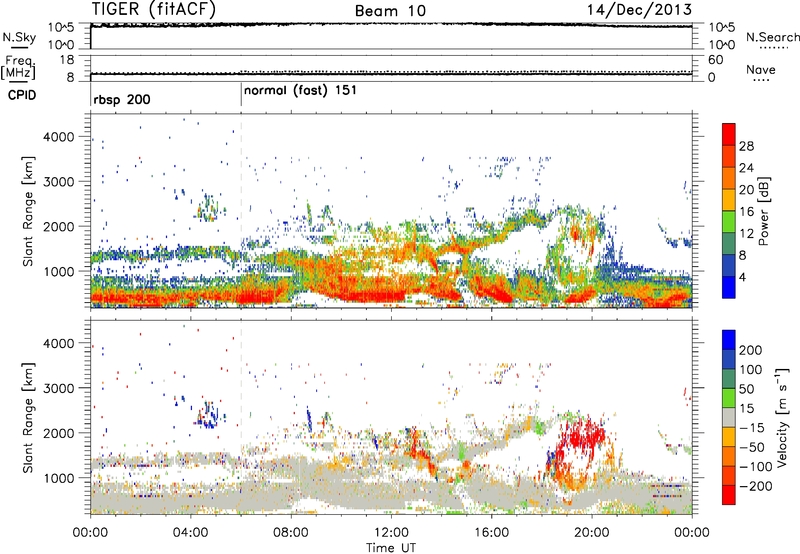This screenshot has width=800, height=554.
Task: Click the velocity value '200' on the color bar
Action: pos(749,350)
